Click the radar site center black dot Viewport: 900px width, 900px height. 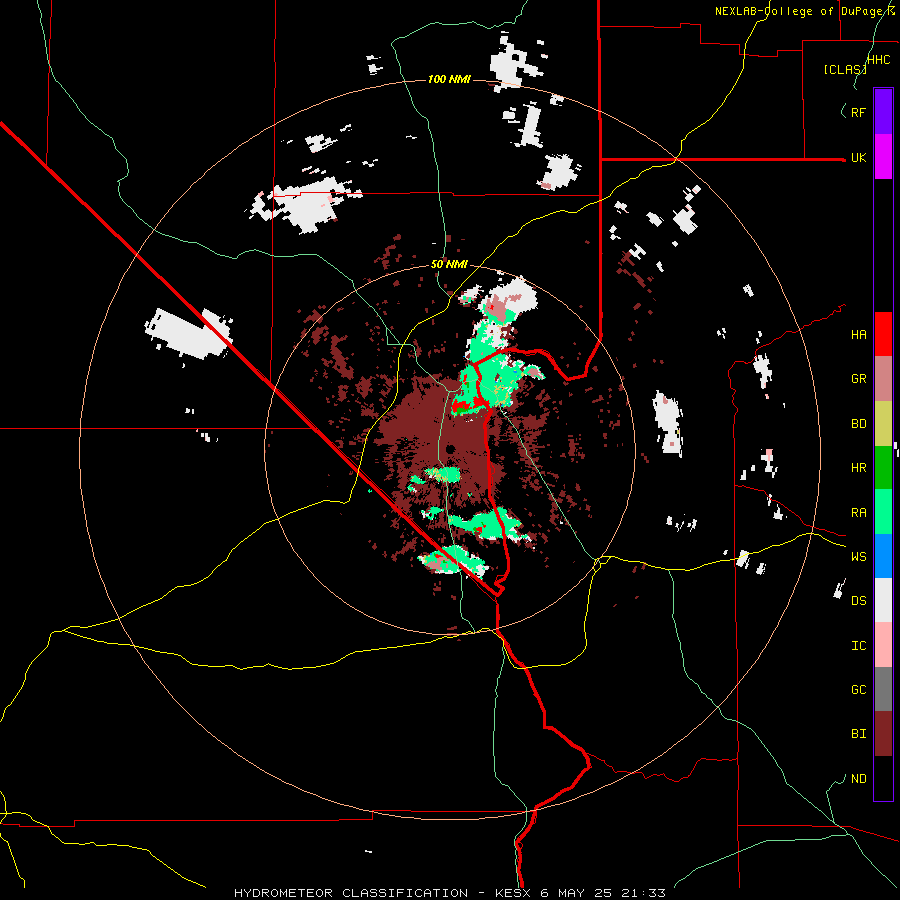[451, 448]
